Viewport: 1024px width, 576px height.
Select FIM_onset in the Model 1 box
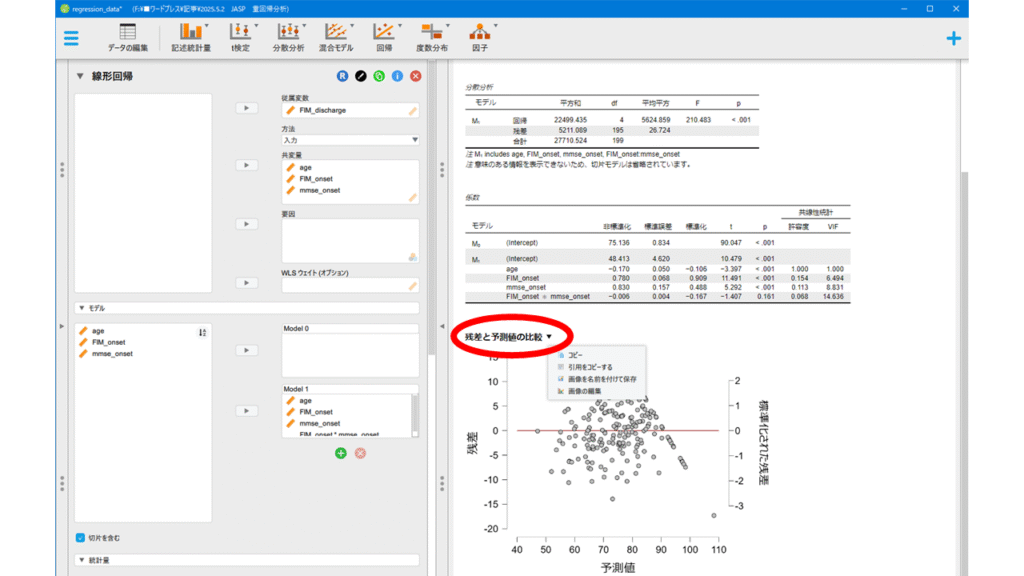[315, 412]
